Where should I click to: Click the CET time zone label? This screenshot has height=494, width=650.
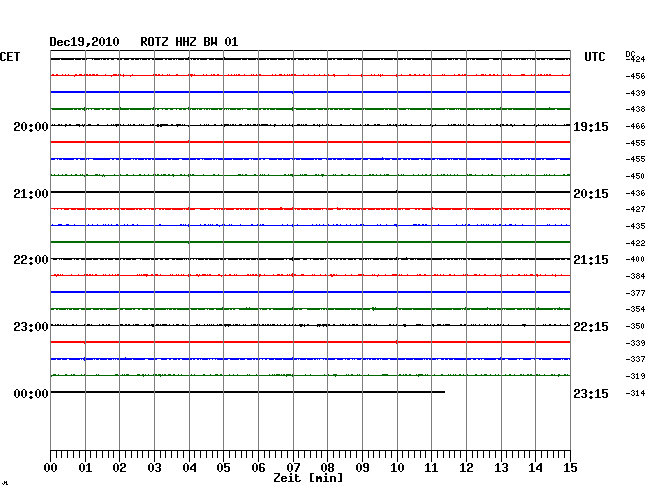click(x=10, y=57)
